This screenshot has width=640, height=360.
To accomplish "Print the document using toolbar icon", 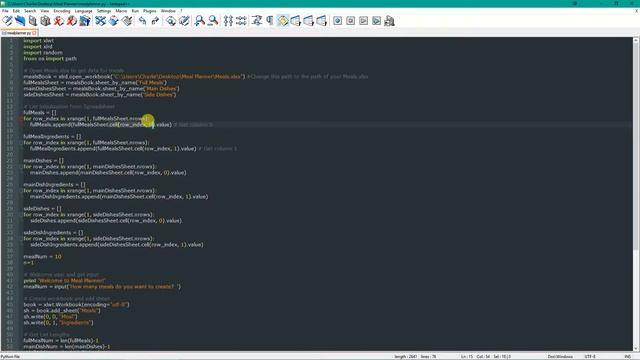I will [x=84, y=20].
